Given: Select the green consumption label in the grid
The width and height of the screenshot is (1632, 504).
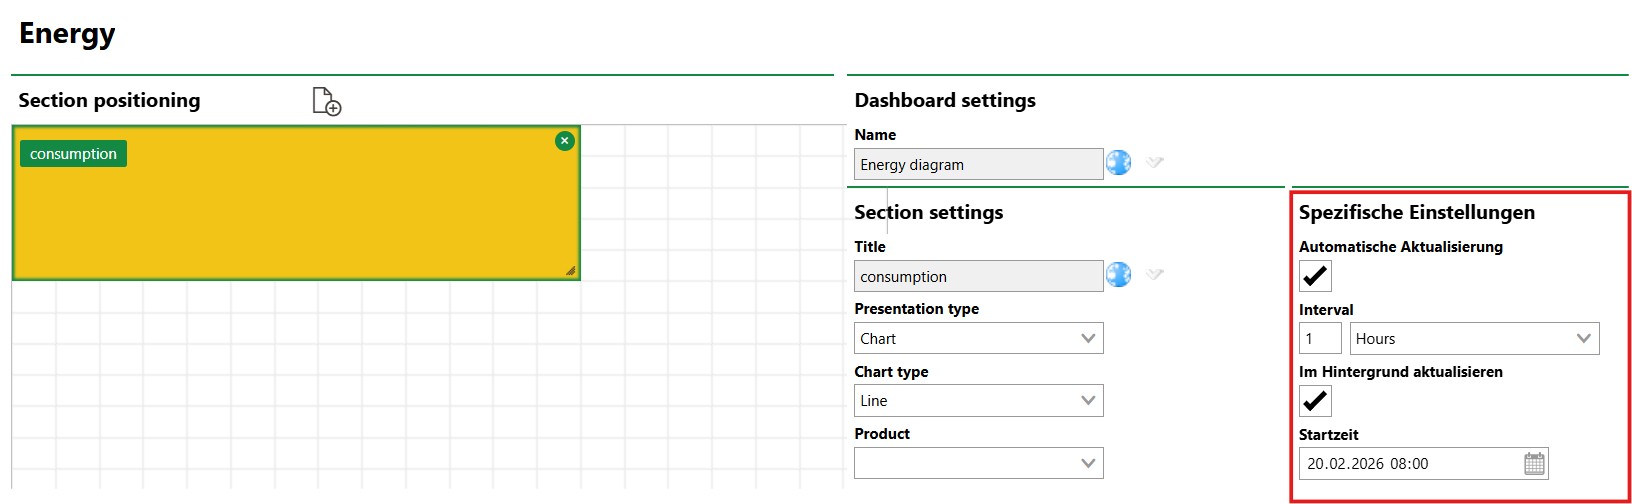Looking at the screenshot, I should pyautogui.click(x=73, y=154).
